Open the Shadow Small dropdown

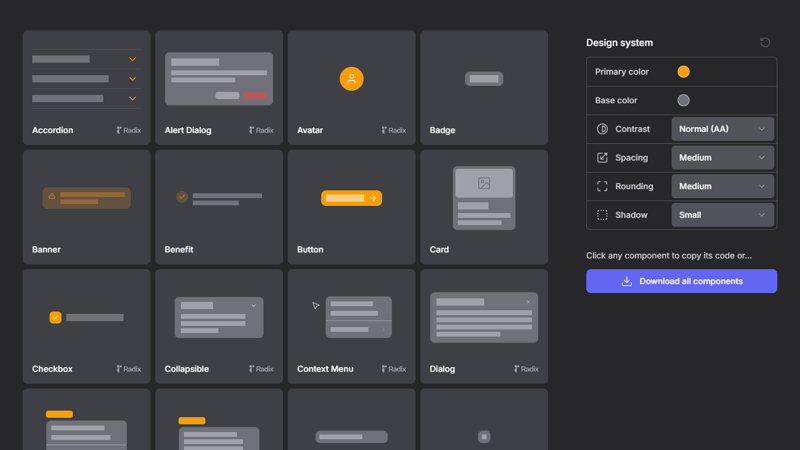[x=723, y=215]
